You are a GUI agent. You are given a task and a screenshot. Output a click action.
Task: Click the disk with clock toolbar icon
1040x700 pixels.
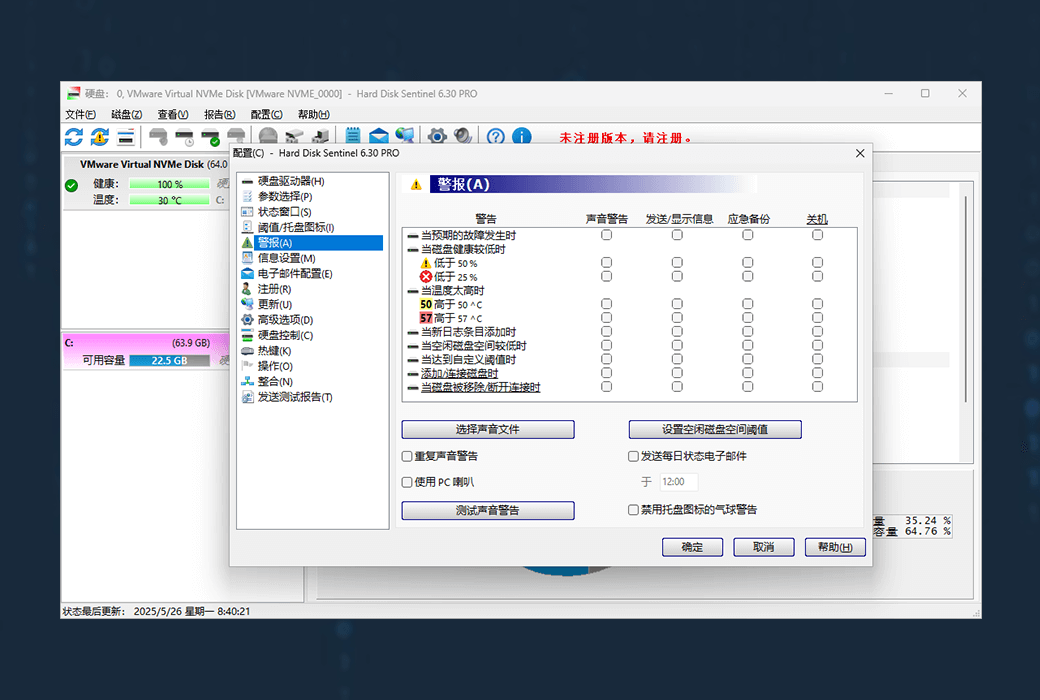184,137
